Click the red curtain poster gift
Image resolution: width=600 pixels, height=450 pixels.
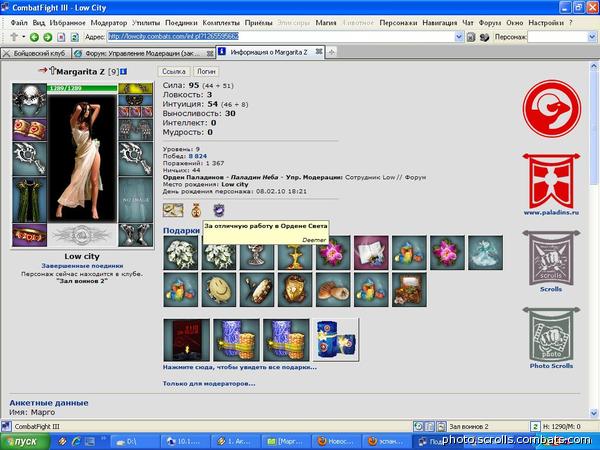point(186,340)
